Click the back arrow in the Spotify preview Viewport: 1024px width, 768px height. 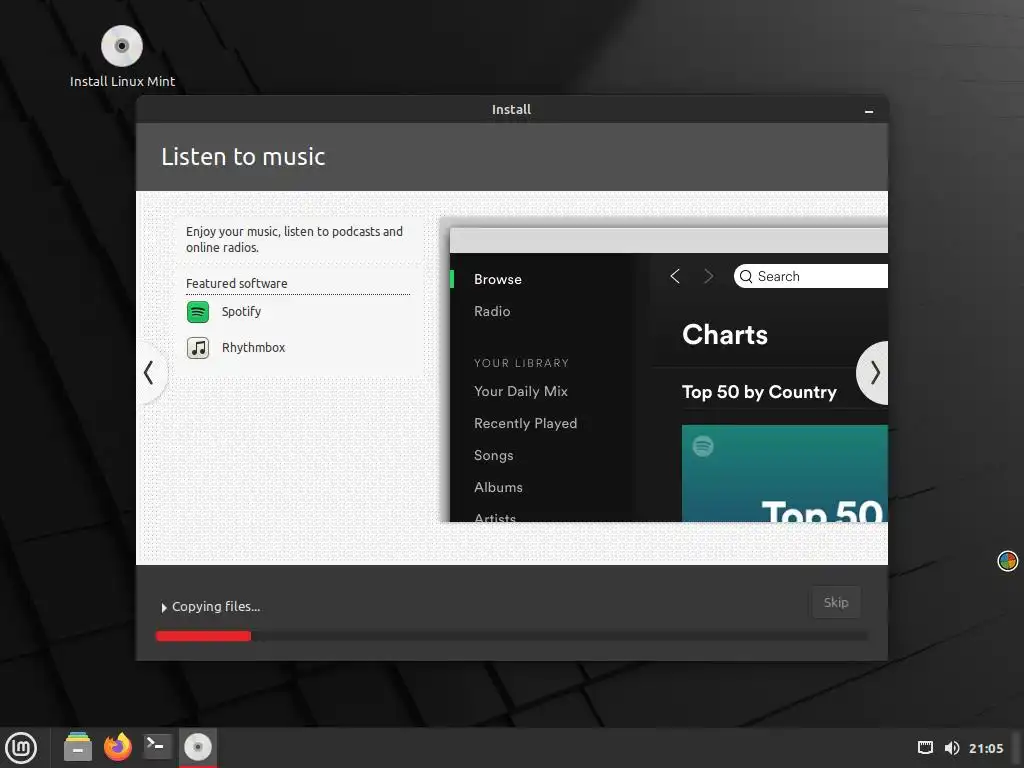(x=675, y=276)
